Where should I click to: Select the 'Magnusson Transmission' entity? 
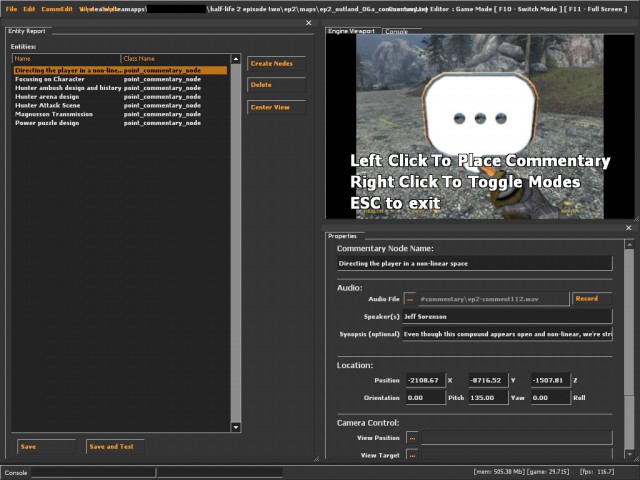coord(120,114)
